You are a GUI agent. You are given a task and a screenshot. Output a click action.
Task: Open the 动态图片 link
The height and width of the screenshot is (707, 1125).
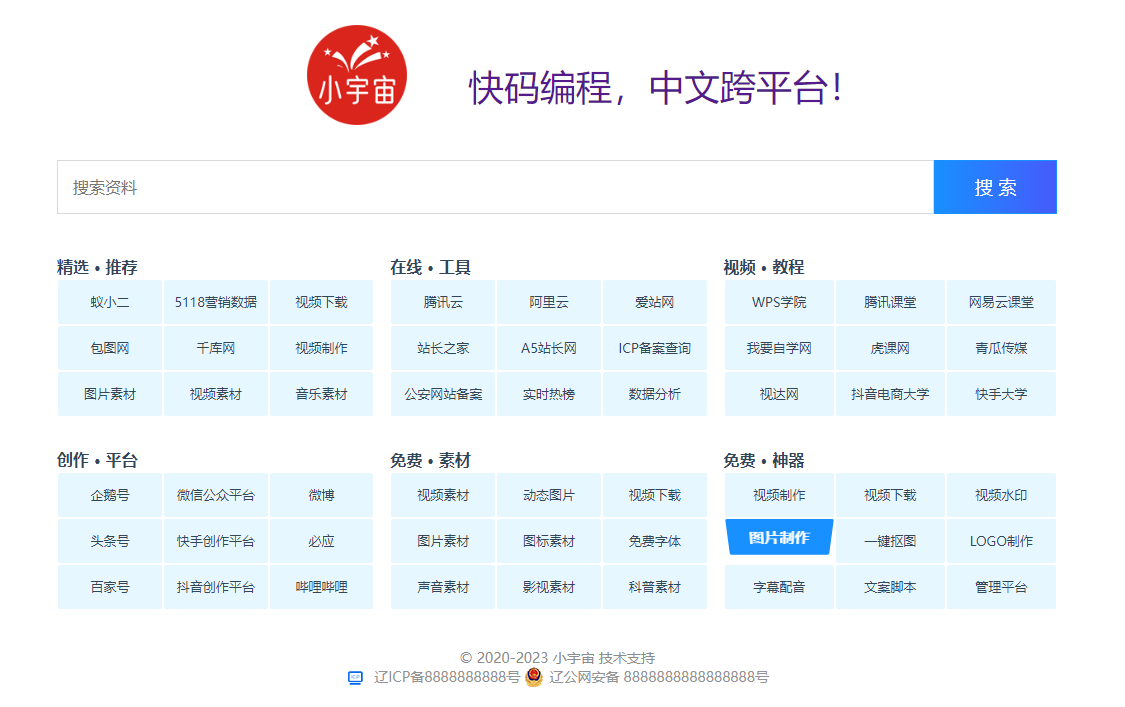point(549,495)
